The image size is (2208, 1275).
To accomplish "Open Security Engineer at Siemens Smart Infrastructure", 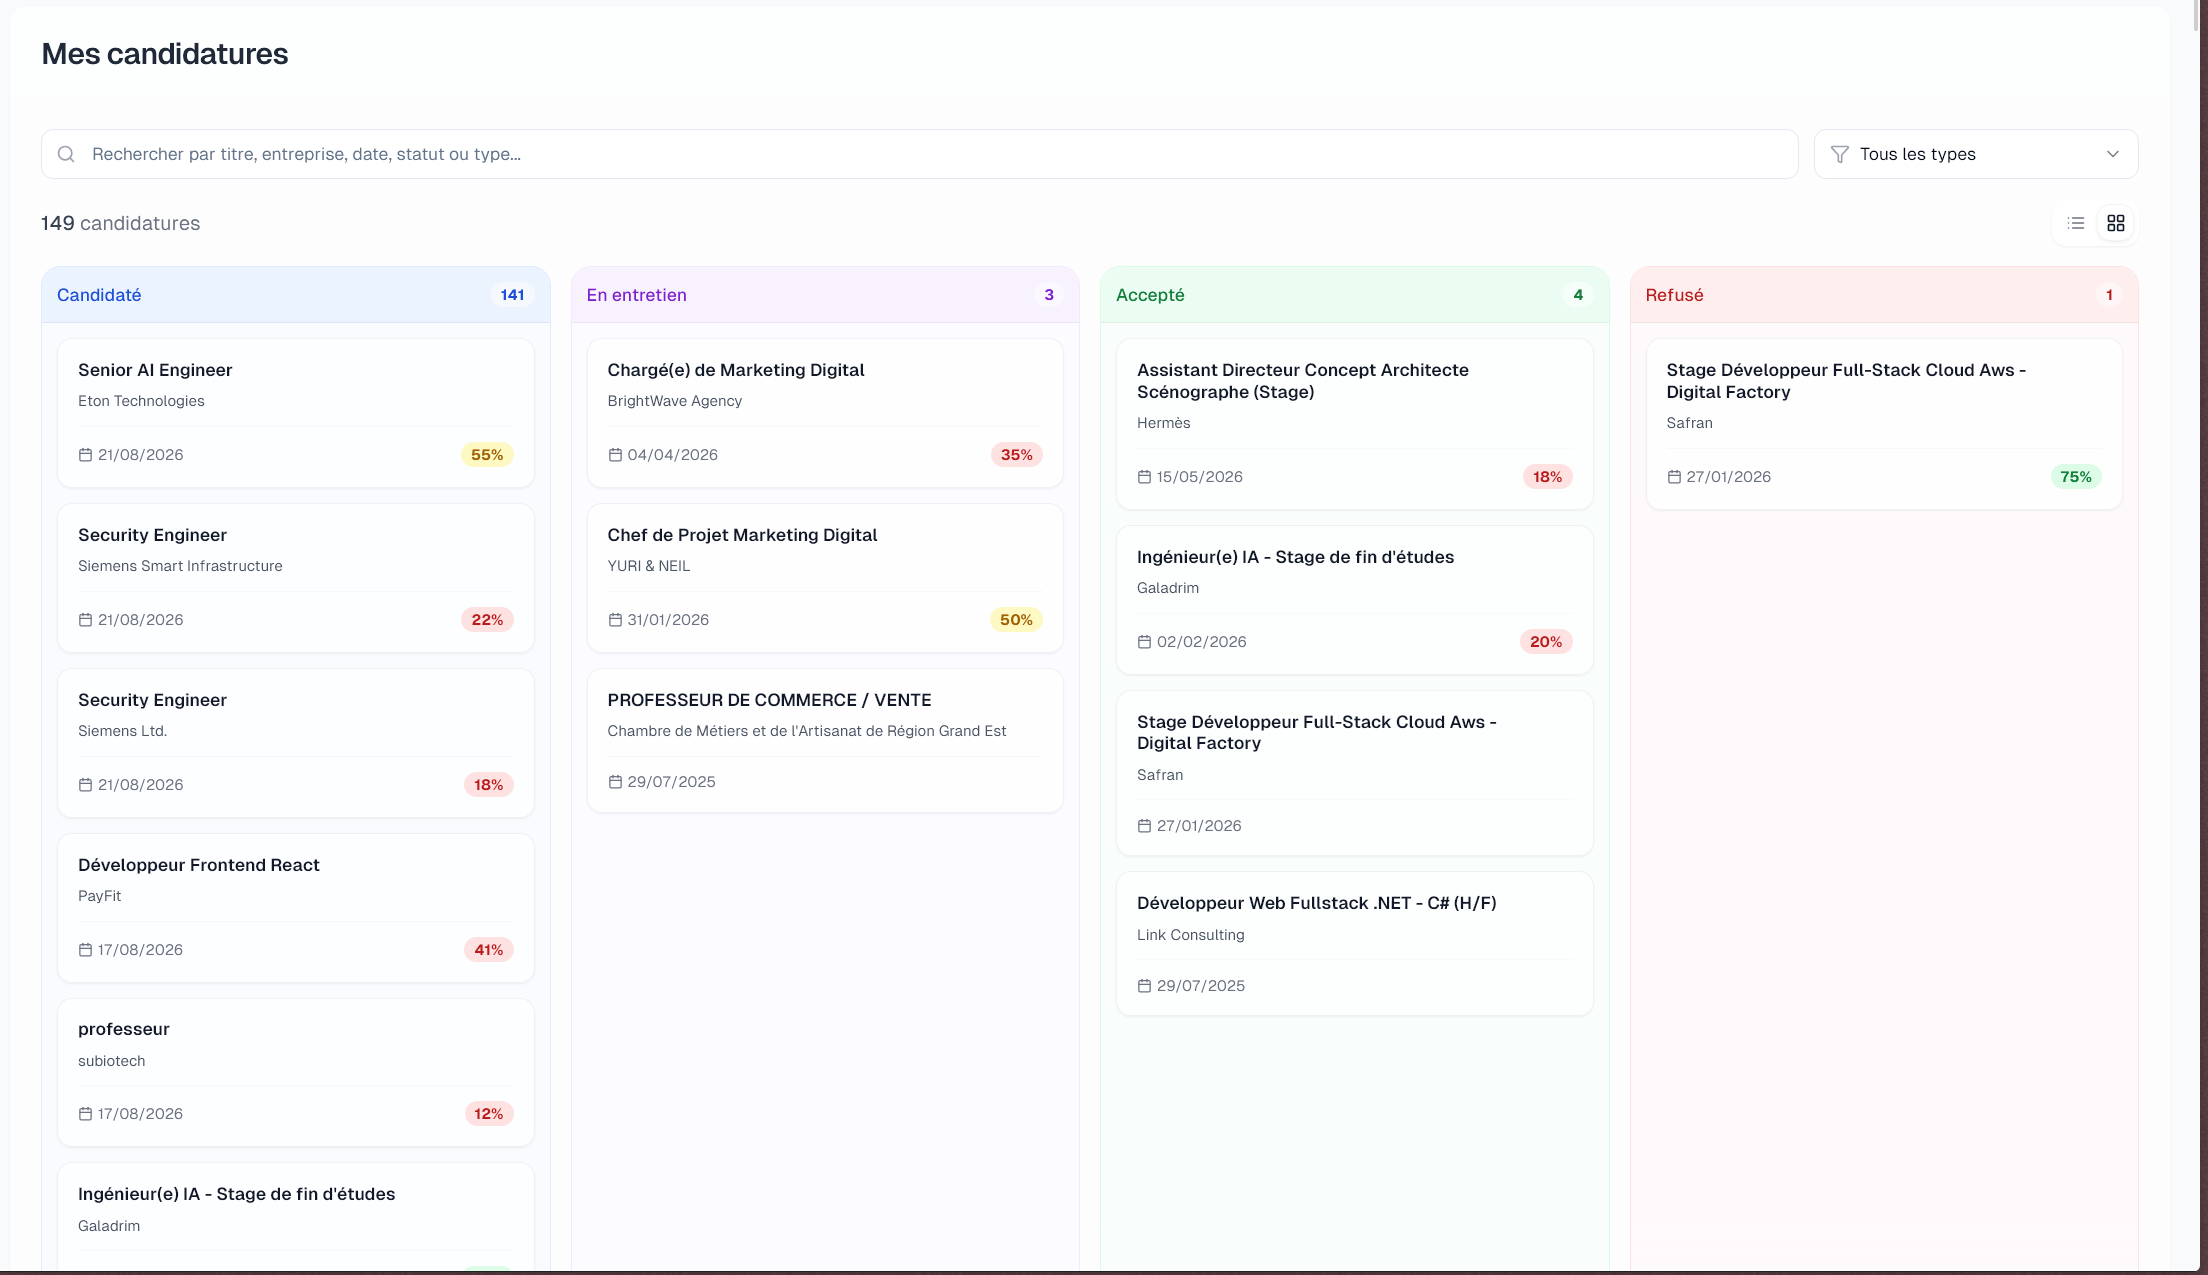I will click(296, 578).
